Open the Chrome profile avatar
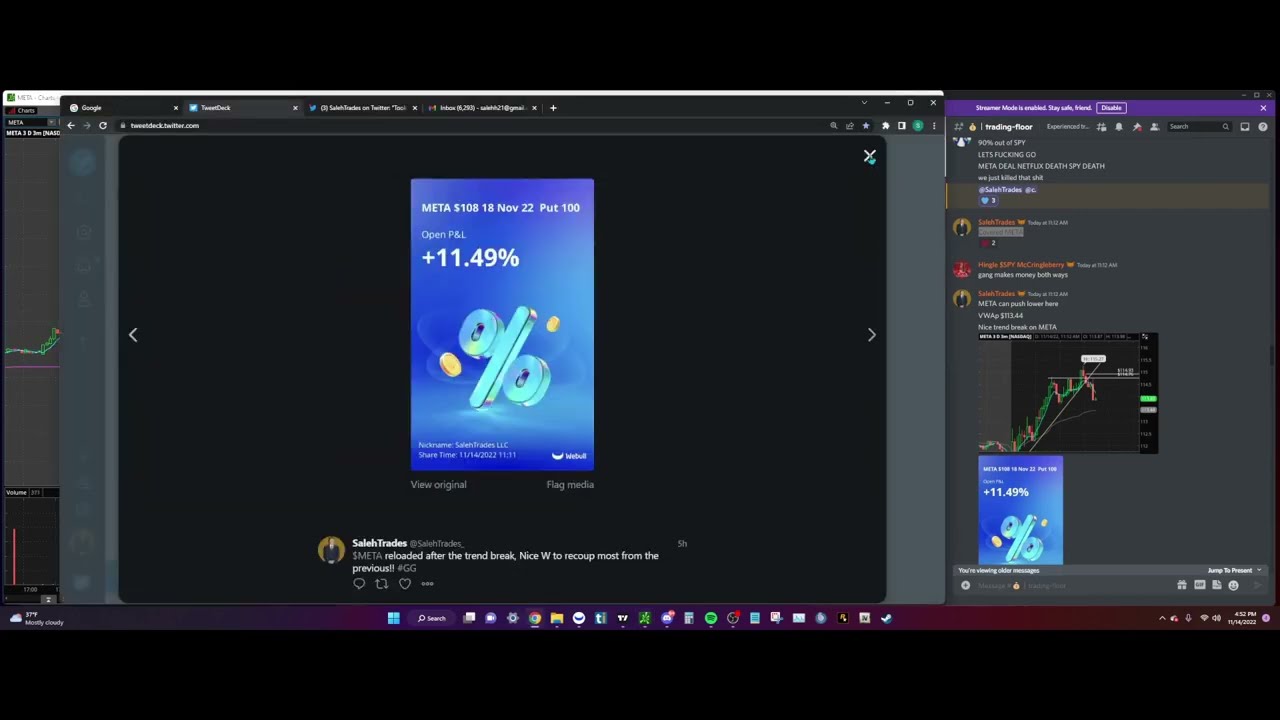 (x=918, y=126)
